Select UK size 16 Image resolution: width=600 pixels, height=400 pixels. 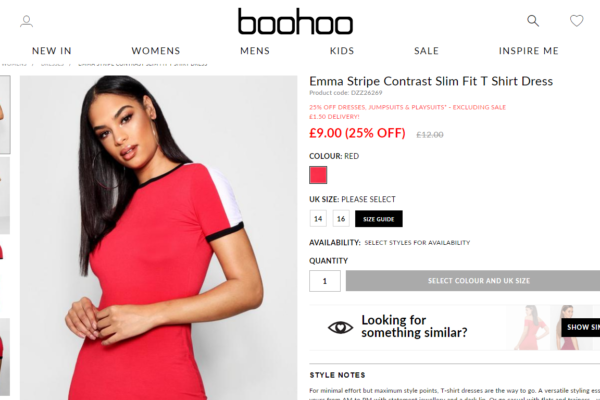tap(341, 219)
